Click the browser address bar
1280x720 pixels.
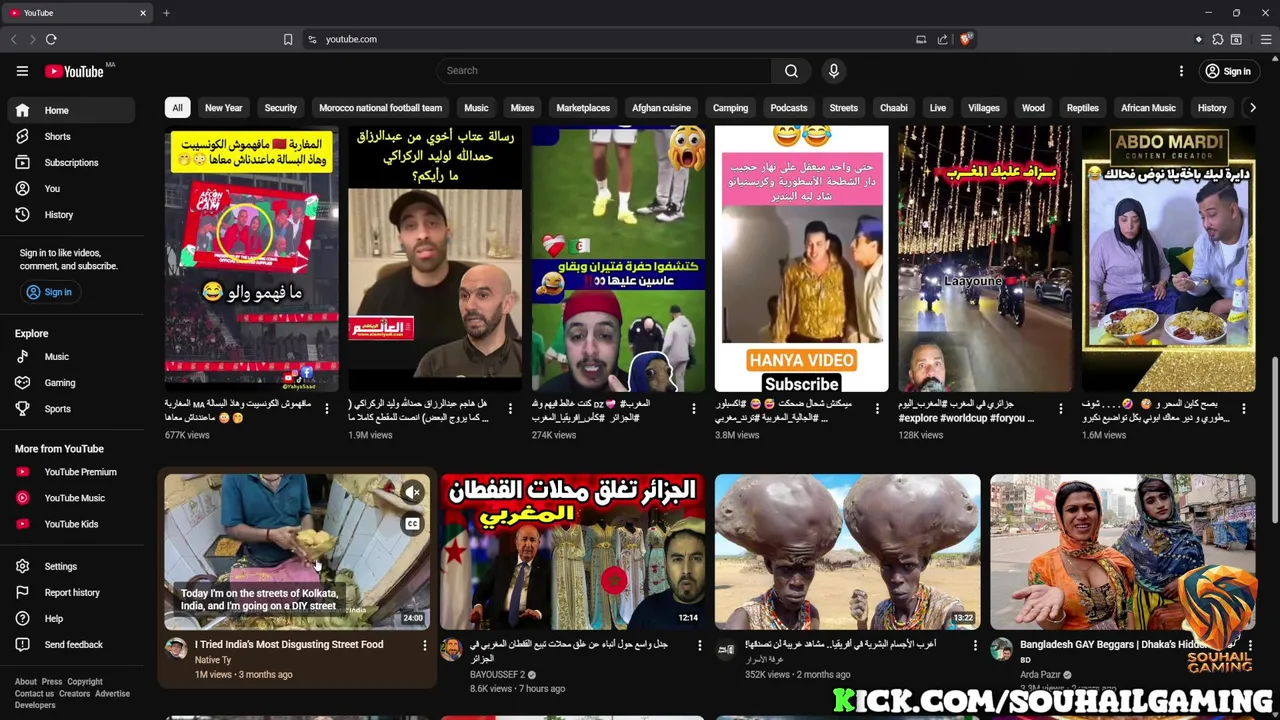point(610,39)
